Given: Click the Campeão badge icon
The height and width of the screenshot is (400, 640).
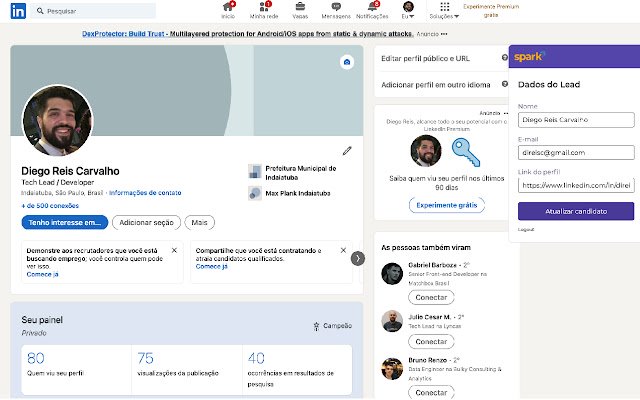Looking at the screenshot, I should (316, 326).
